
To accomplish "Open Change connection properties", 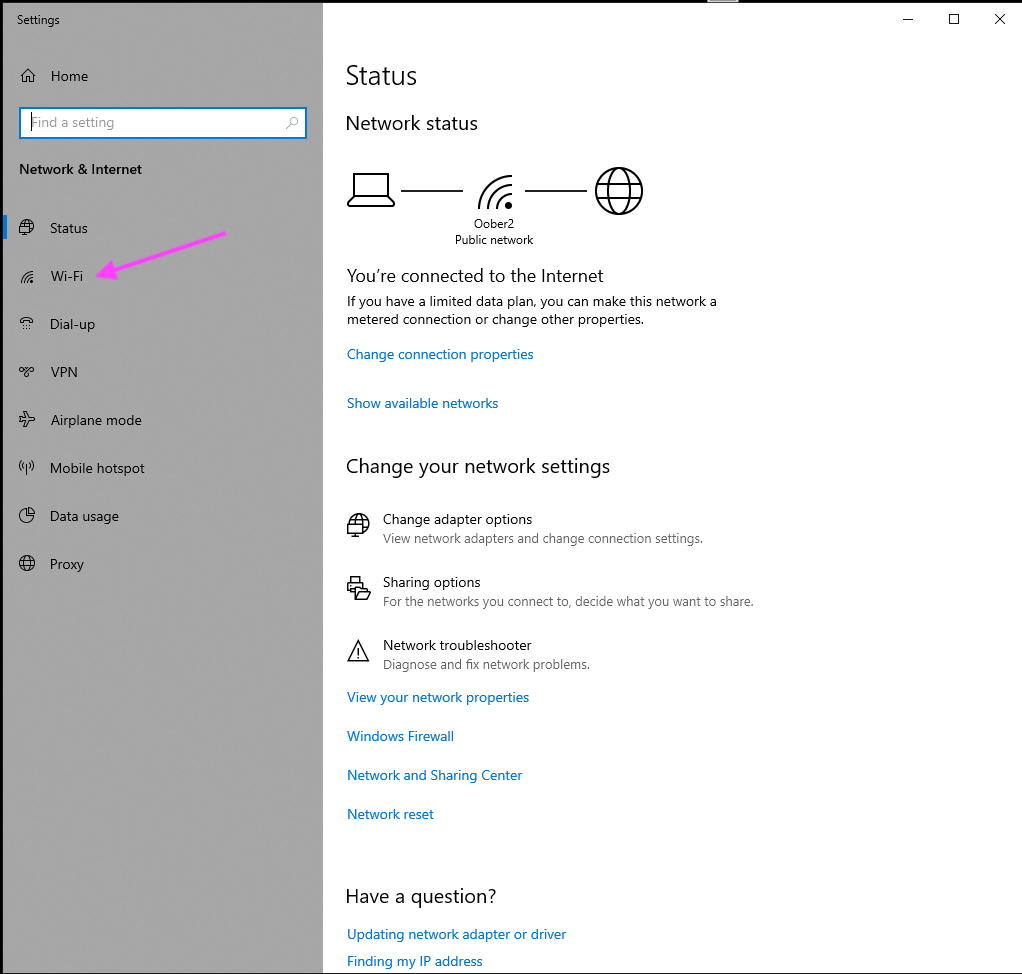I will 439,354.
